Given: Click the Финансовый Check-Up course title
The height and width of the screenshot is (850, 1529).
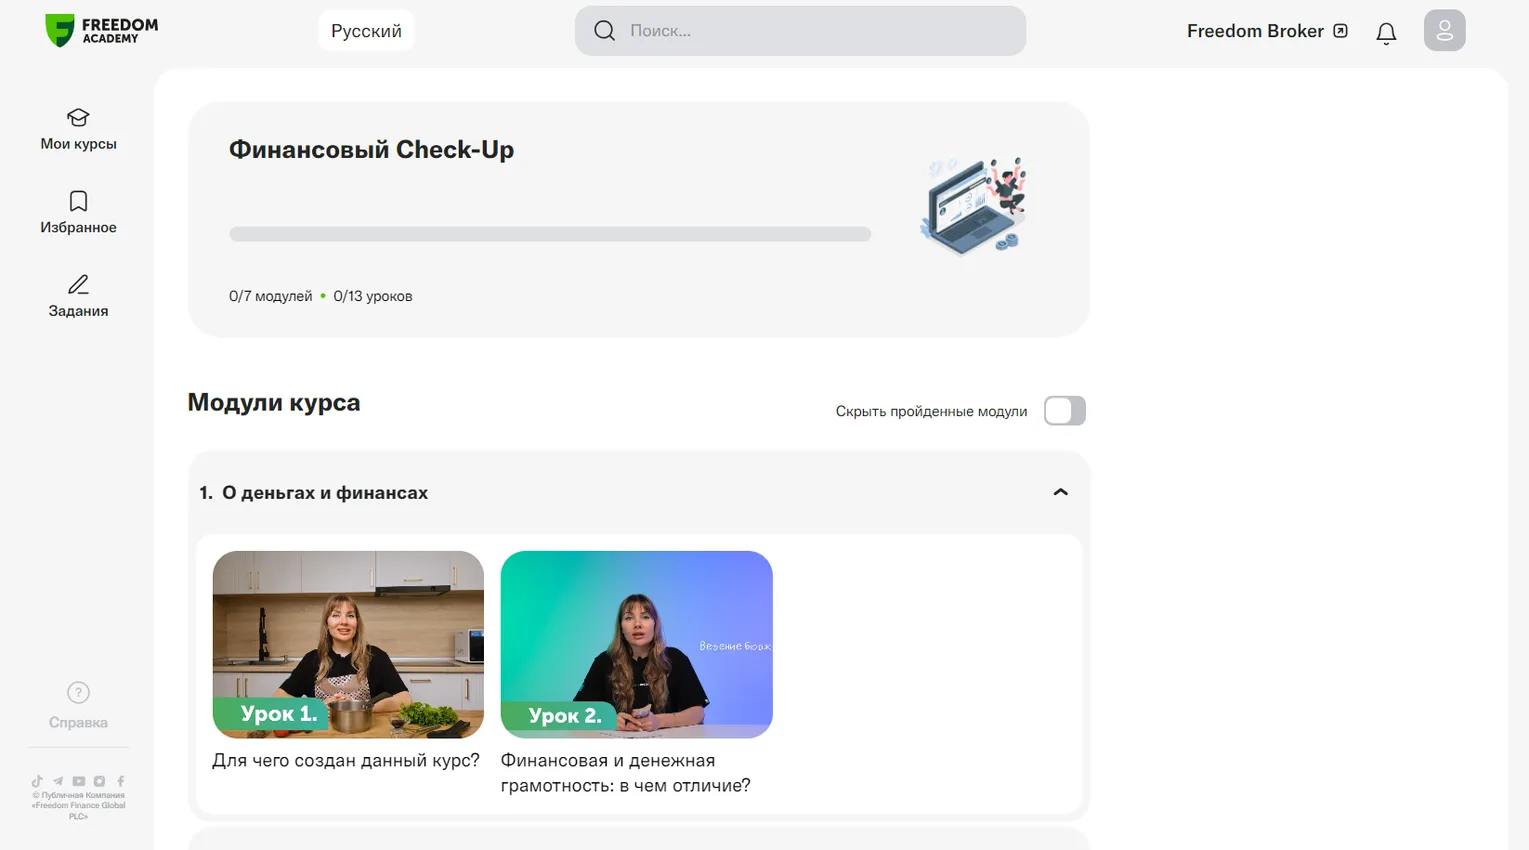Looking at the screenshot, I should (x=371, y=150).
